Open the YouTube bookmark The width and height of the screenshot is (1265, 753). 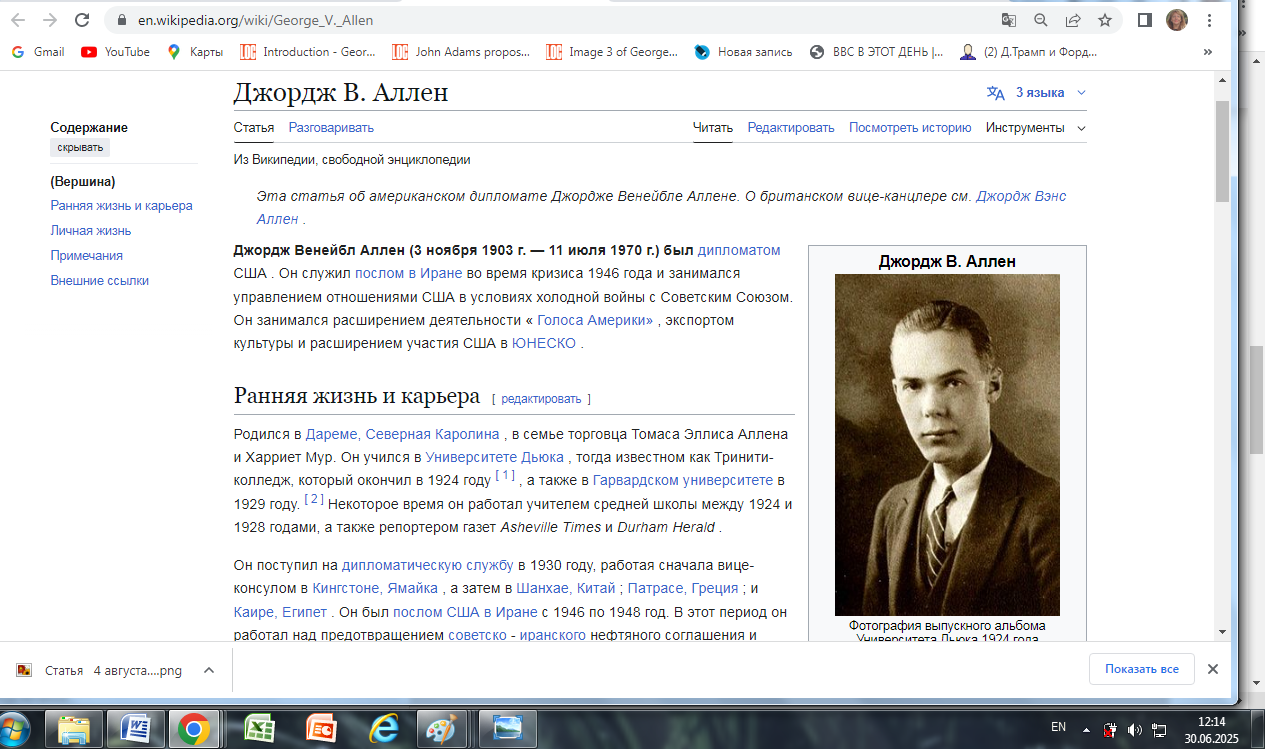116,52
